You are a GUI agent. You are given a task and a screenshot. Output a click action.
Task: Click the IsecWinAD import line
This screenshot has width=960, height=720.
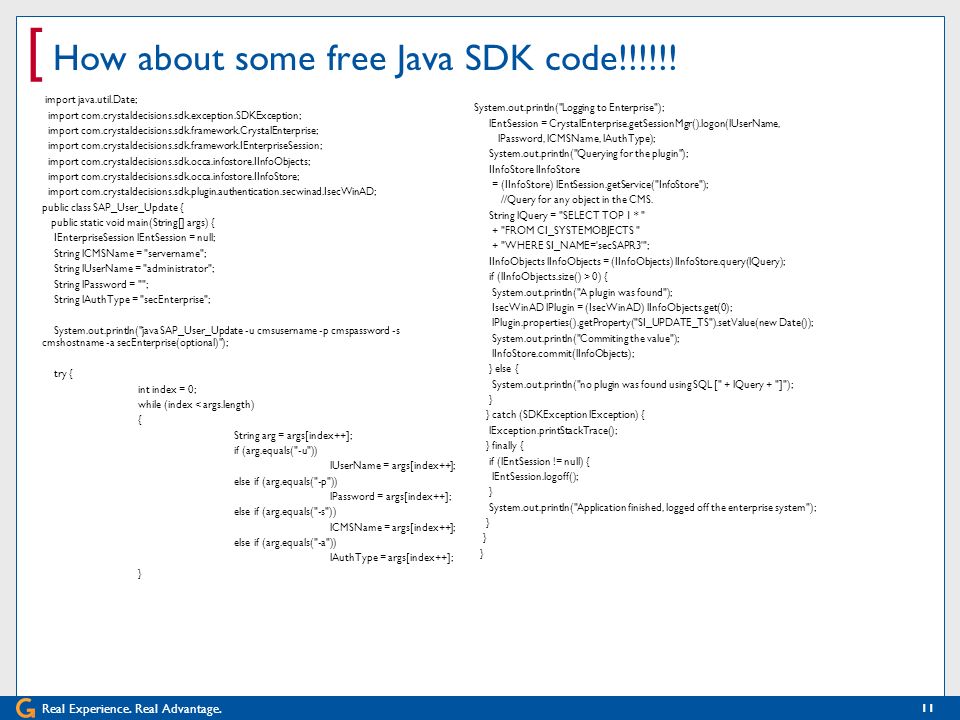tap(212, 192)
